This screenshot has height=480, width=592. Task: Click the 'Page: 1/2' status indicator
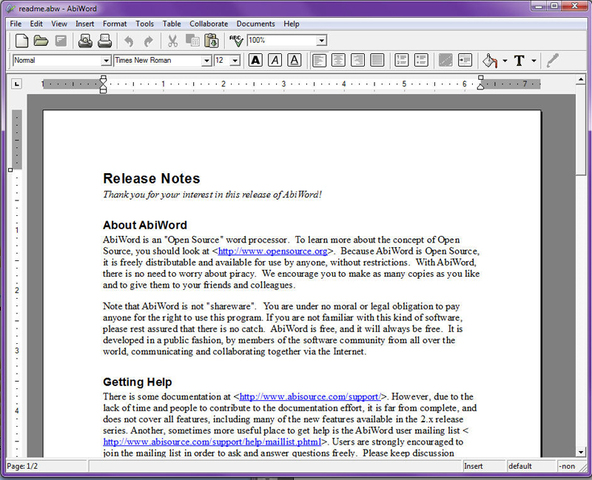point(46,466)
